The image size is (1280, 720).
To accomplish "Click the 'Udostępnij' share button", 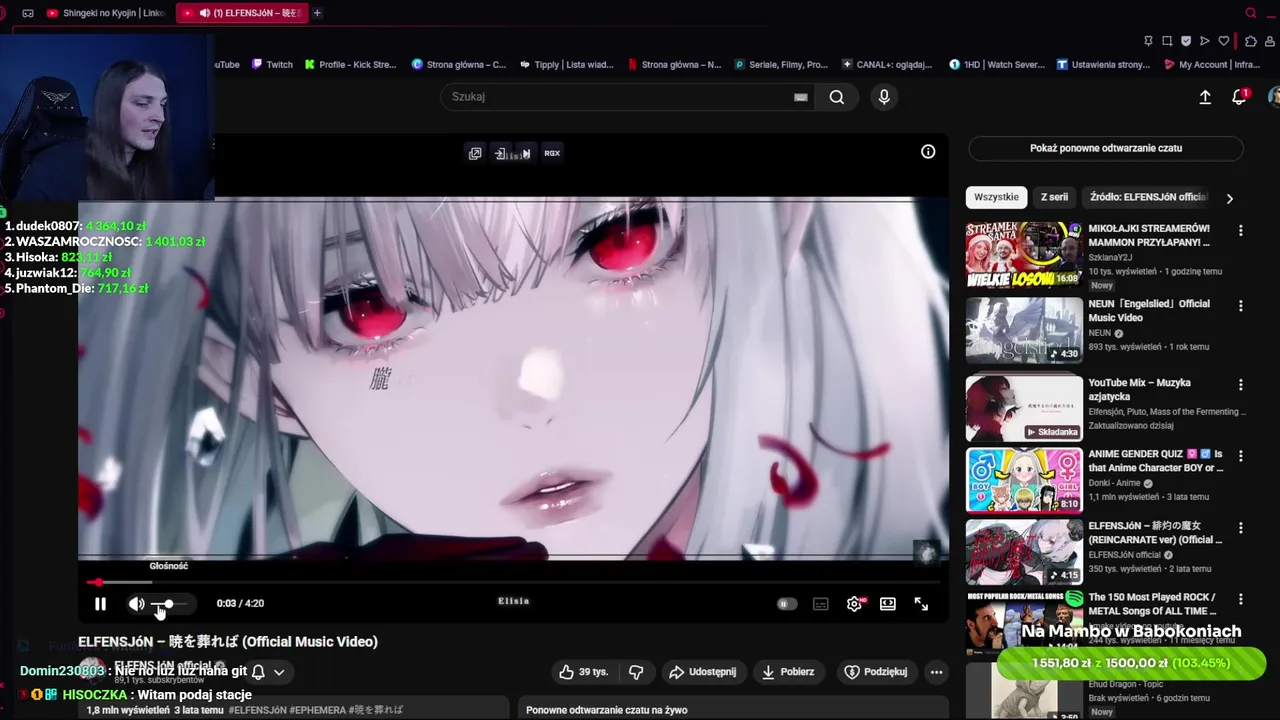I will [x=703, y=672].
